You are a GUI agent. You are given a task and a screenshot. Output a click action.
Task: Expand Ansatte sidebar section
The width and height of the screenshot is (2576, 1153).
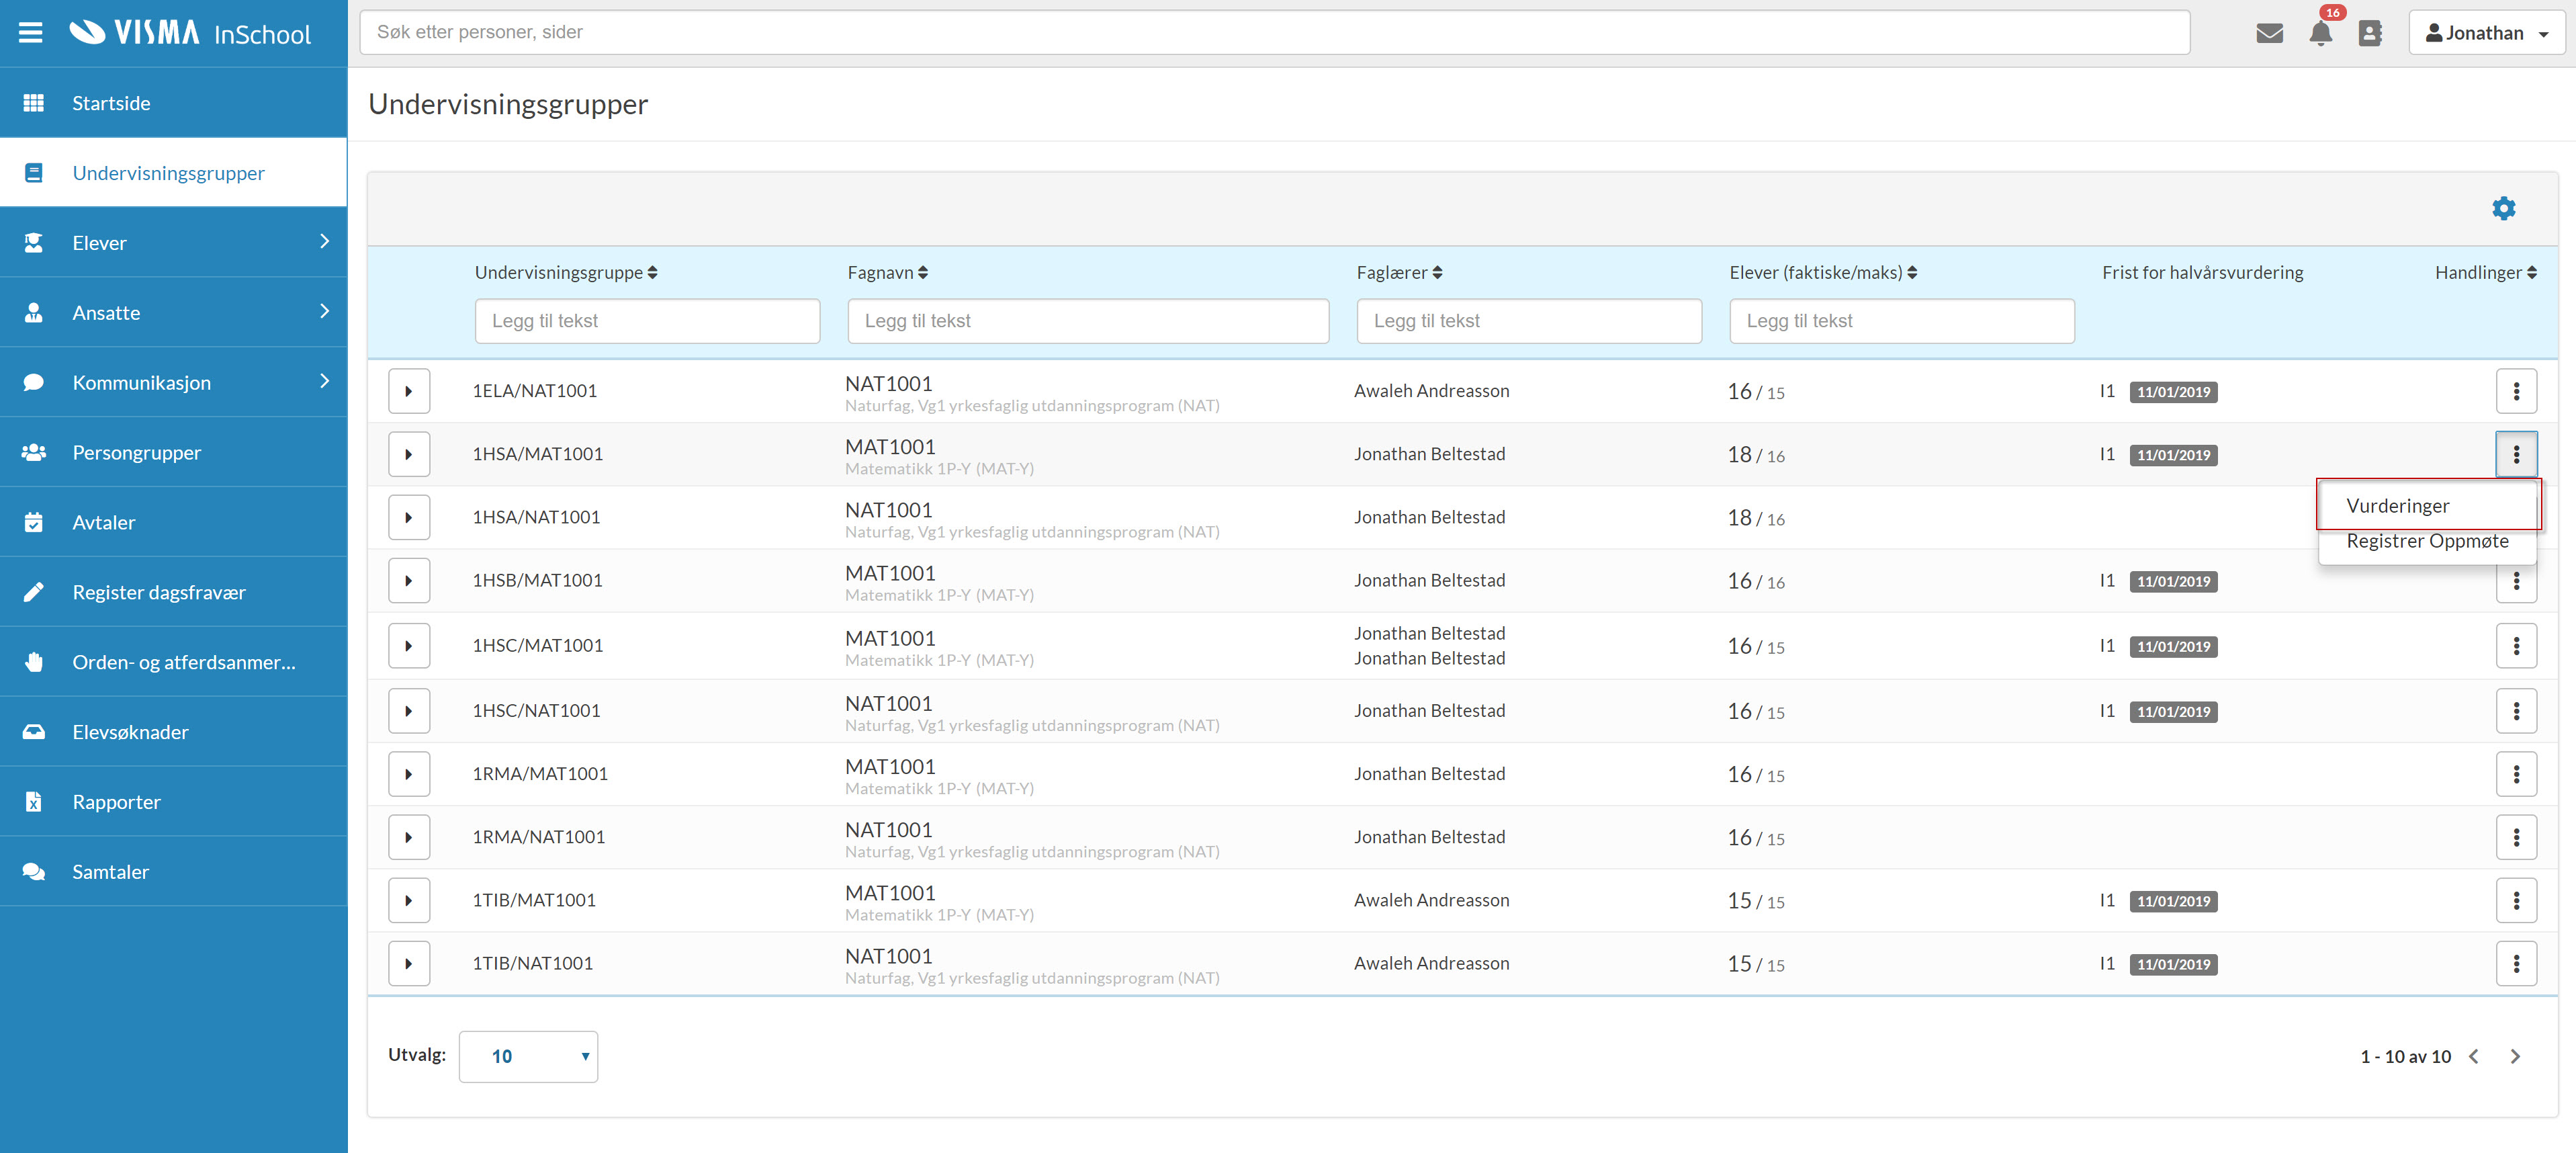pos(173,313)
